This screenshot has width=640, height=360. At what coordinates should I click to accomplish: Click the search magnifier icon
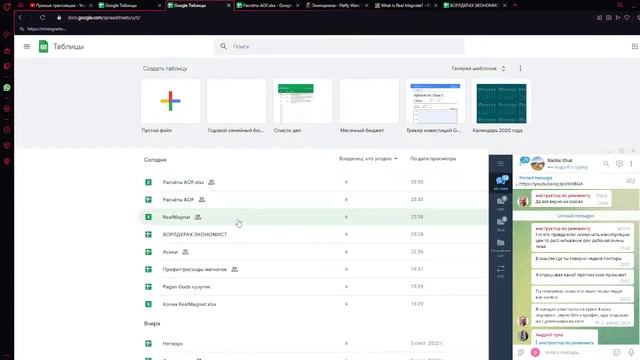point(223,47)
